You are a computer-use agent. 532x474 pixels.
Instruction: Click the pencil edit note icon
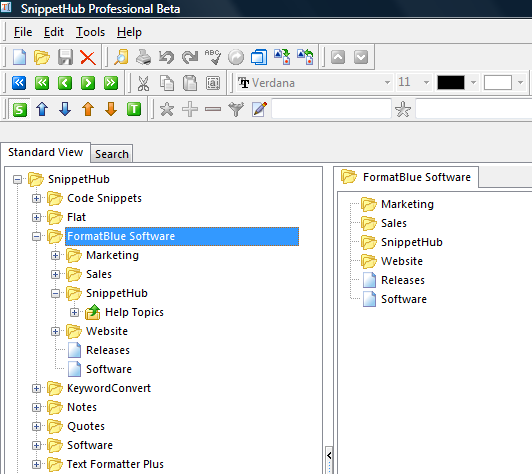[x=259, y=109]
